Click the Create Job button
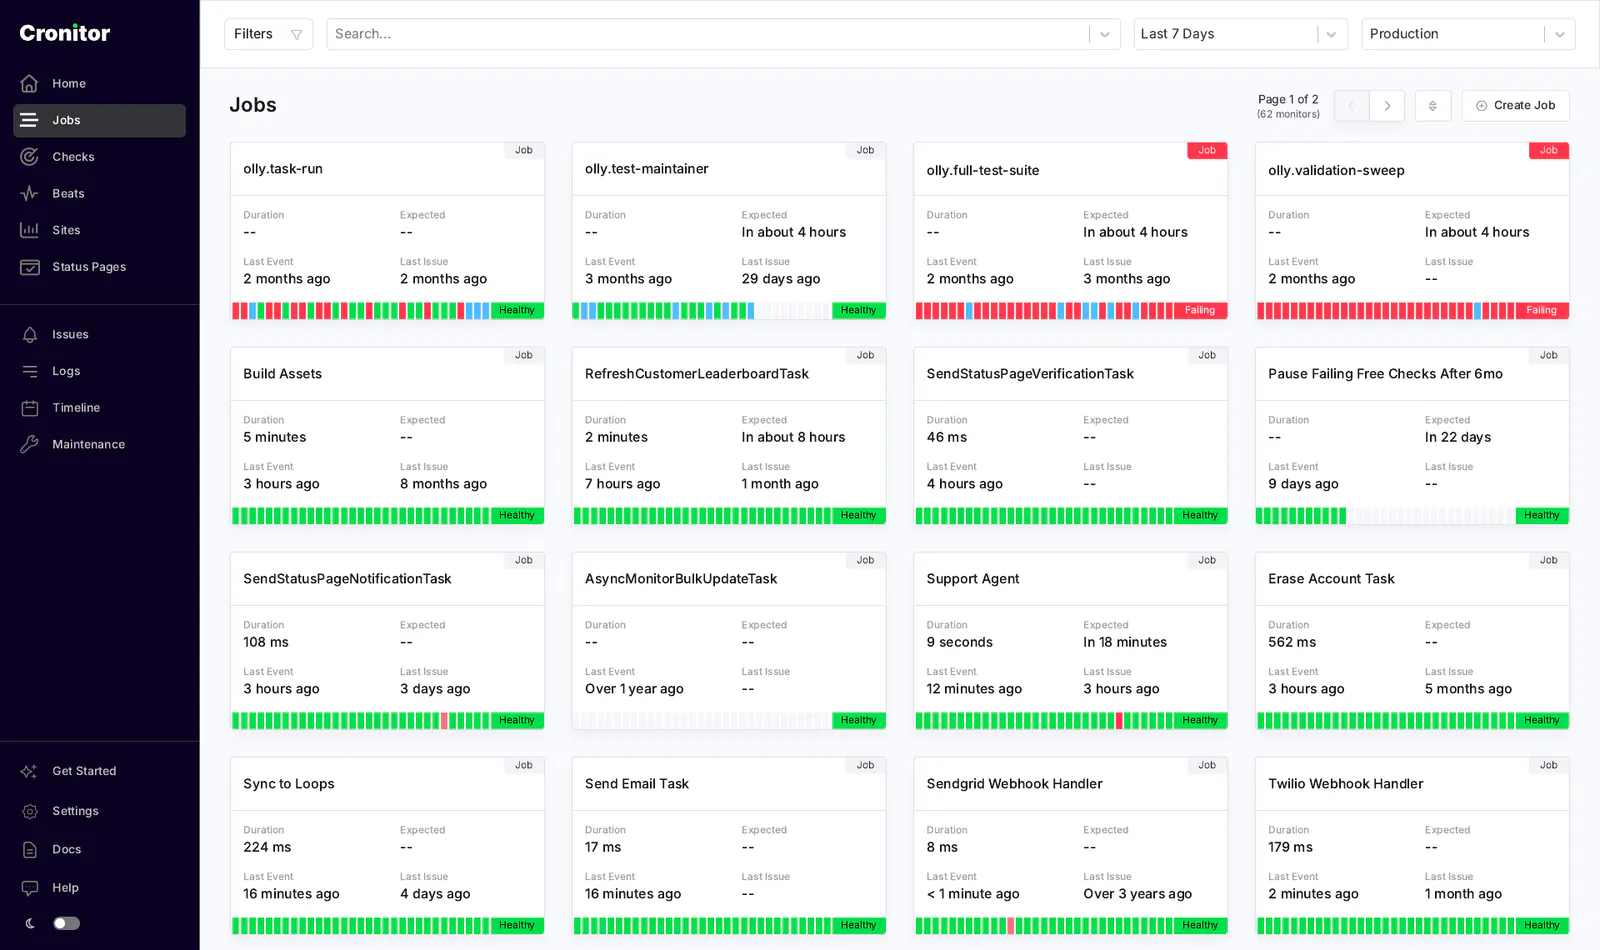Image resolution: width=1600 pixels, height=950 pixels. tap(1516, 106)
